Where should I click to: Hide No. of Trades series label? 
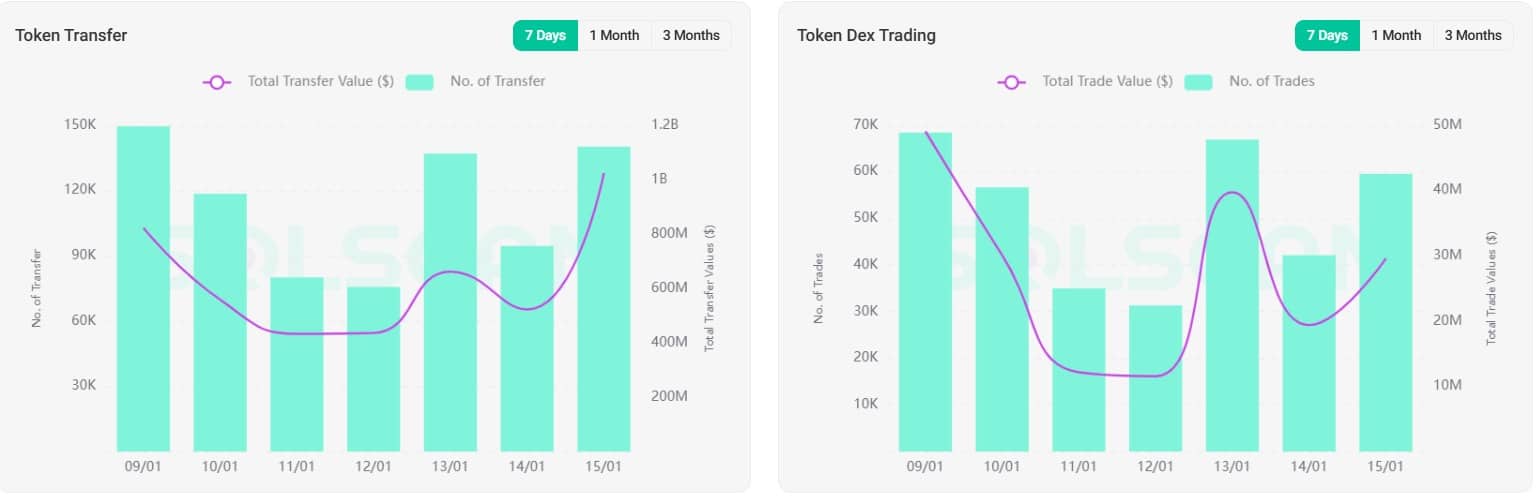(1271, 82)
